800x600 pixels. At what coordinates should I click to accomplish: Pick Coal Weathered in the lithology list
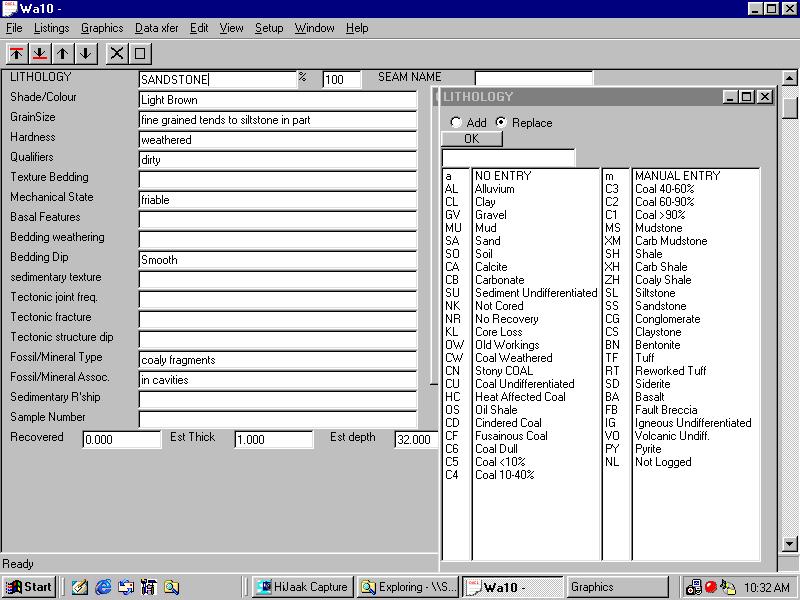513,358
